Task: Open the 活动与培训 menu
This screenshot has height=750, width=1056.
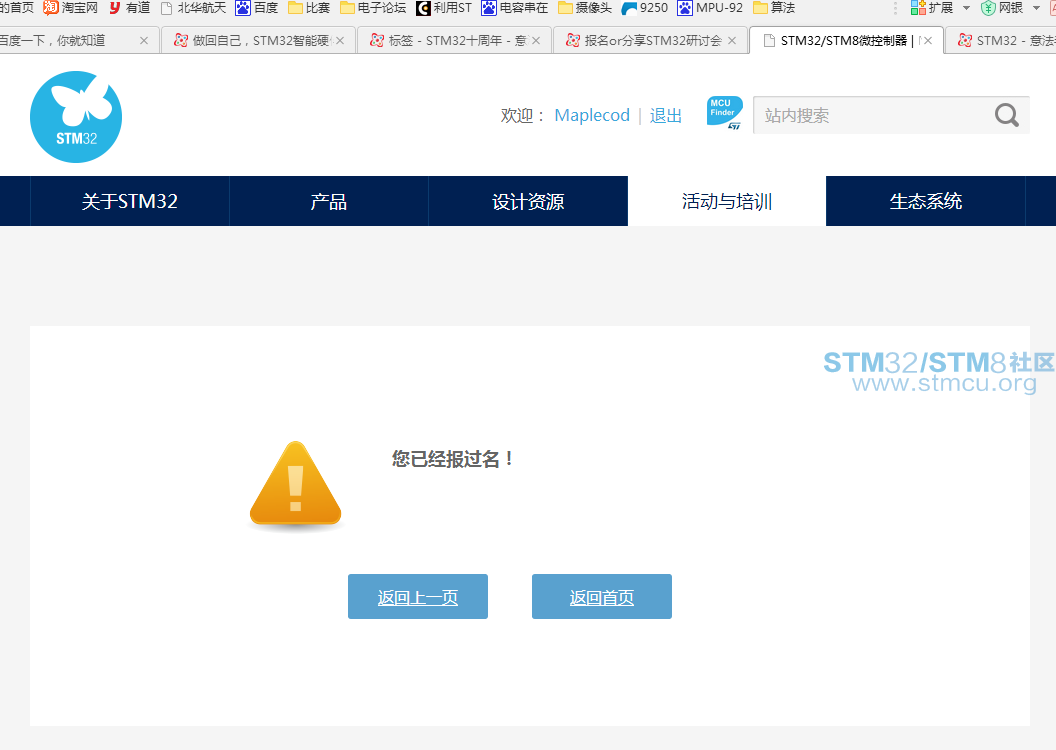Action: [x=727, y=201]
